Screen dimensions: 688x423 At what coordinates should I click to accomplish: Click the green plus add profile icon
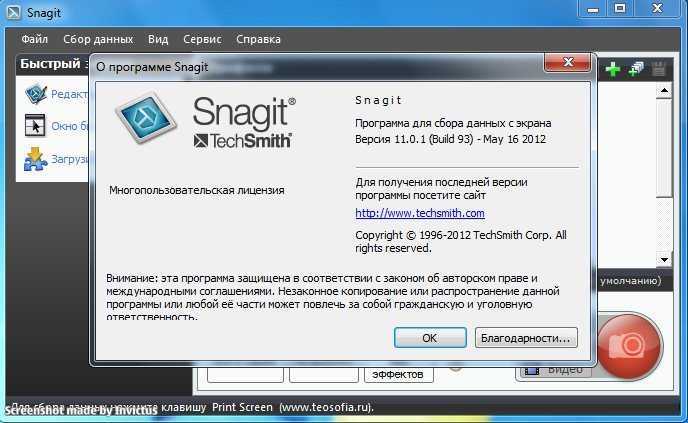613,69
